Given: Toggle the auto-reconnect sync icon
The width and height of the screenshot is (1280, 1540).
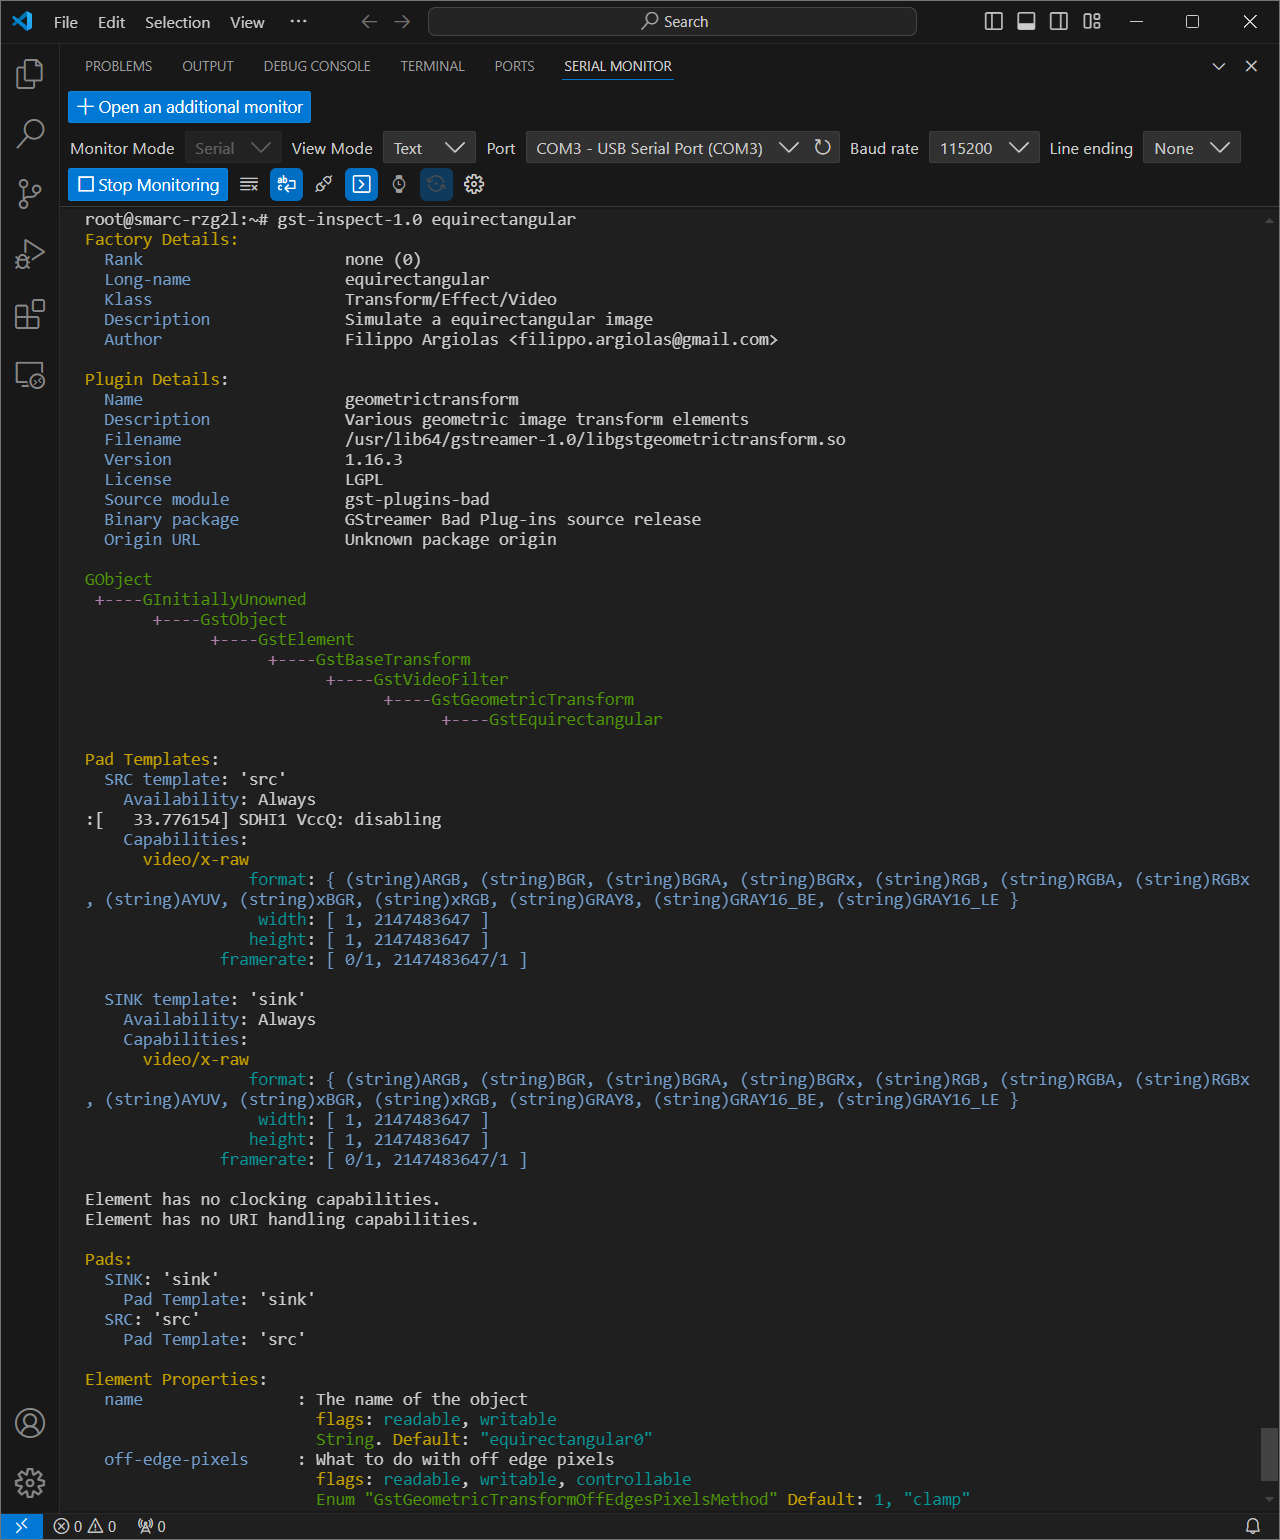Looking at the screenshot, I should [x=436, y=184].
